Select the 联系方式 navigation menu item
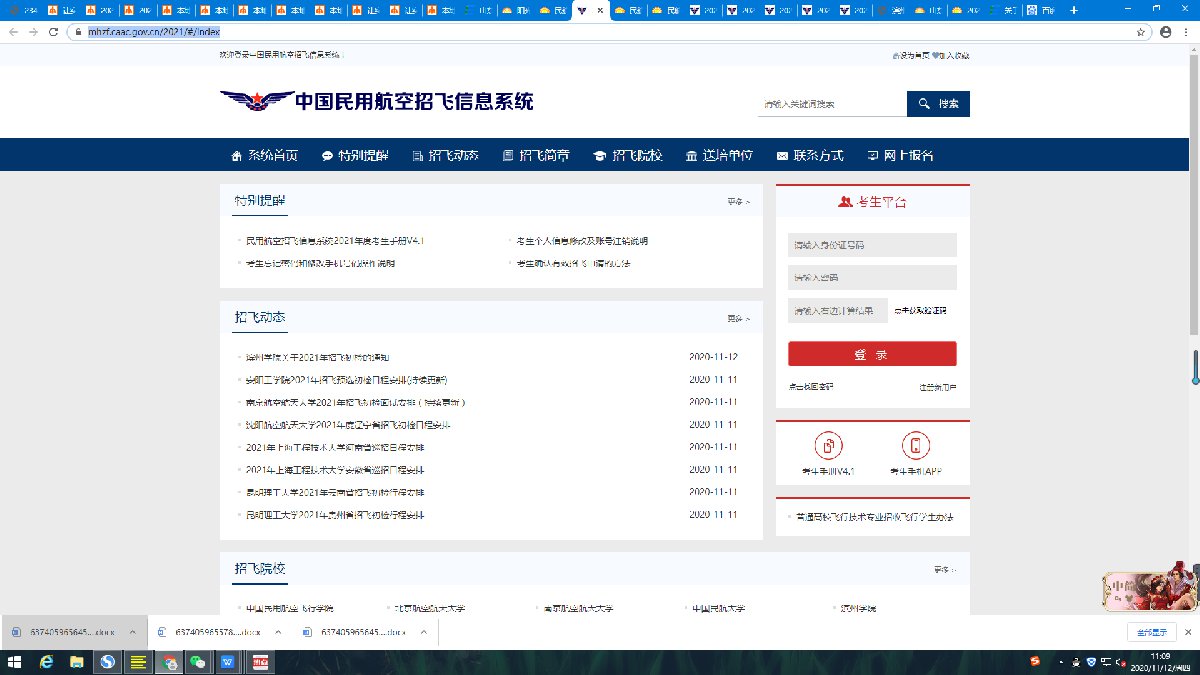The image size is (1200, 675). 809,156
